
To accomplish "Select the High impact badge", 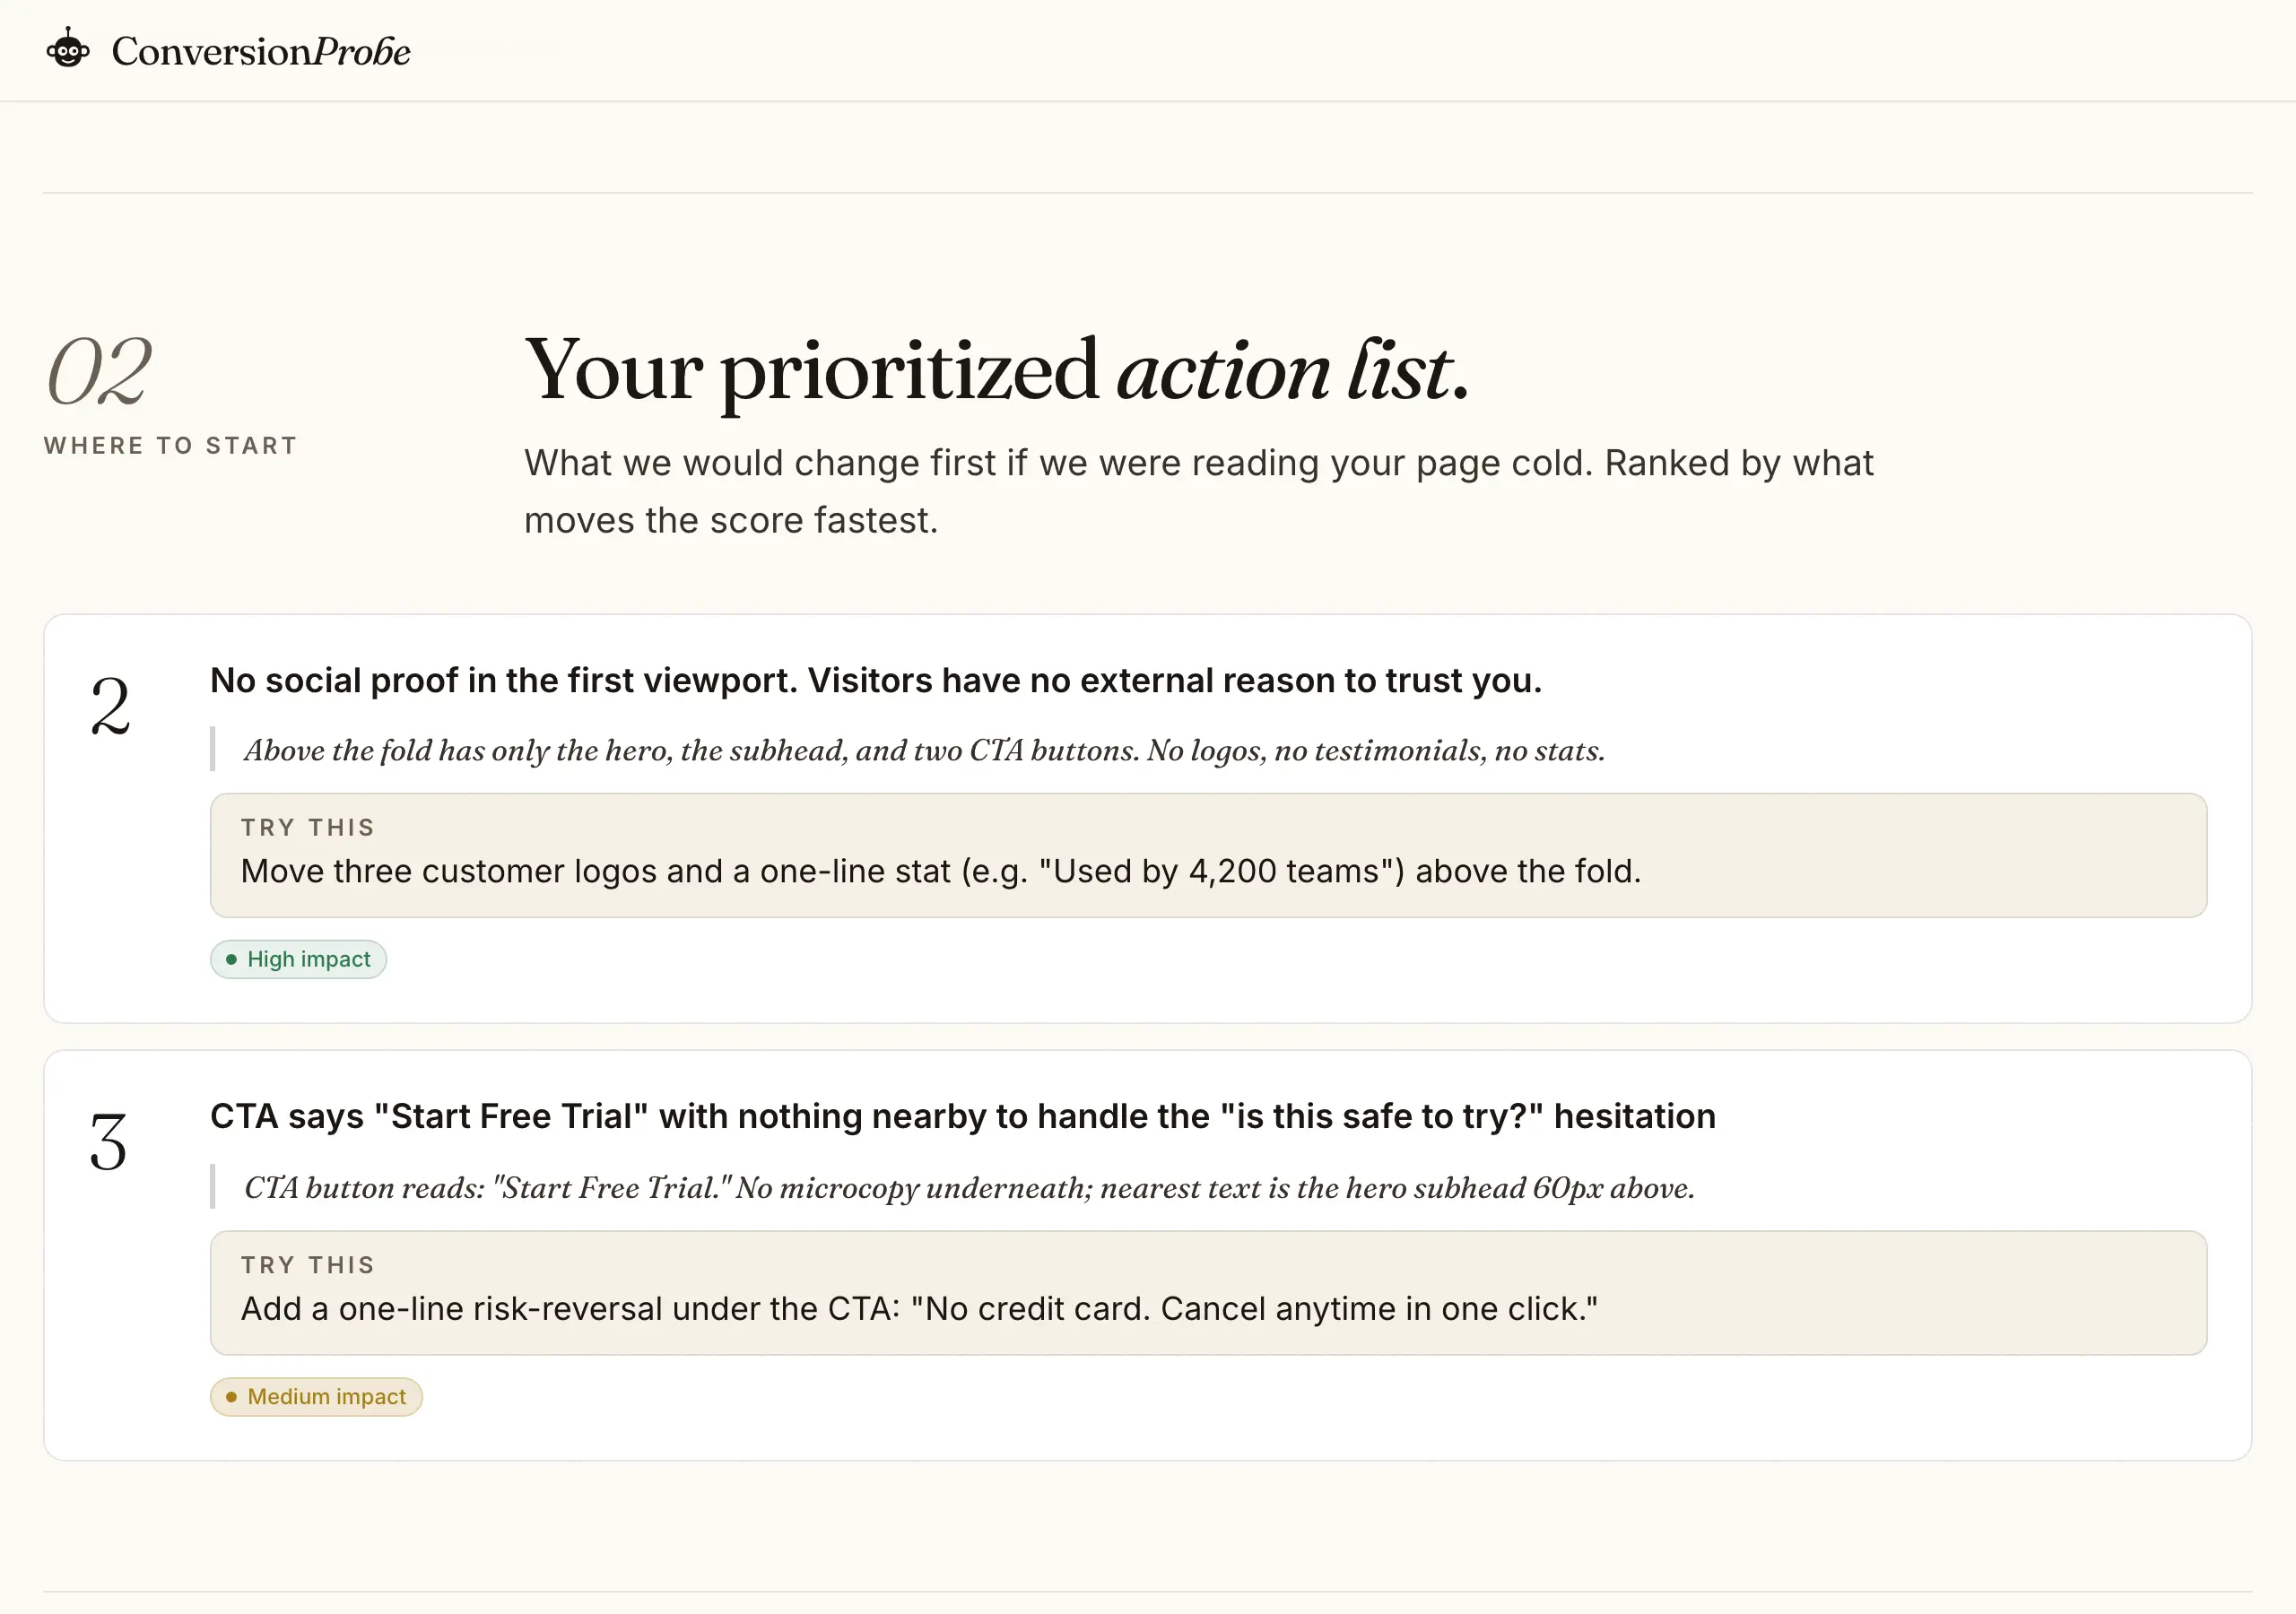I will point(298,959).
